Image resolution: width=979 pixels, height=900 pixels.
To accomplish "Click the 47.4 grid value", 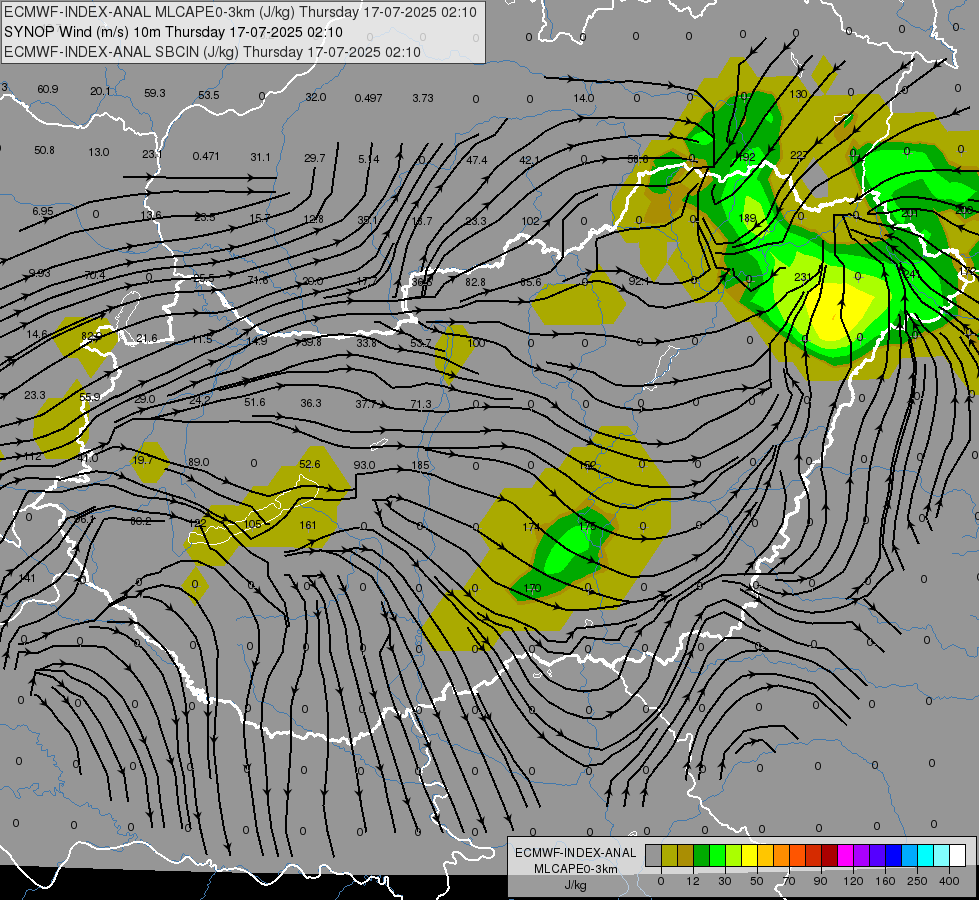I will [476, 161].
